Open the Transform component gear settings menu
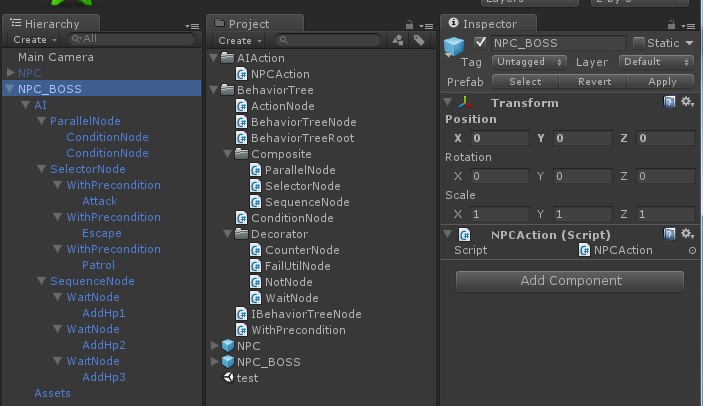The height and width of the screenshot is (406, 703). click(687, 102)
